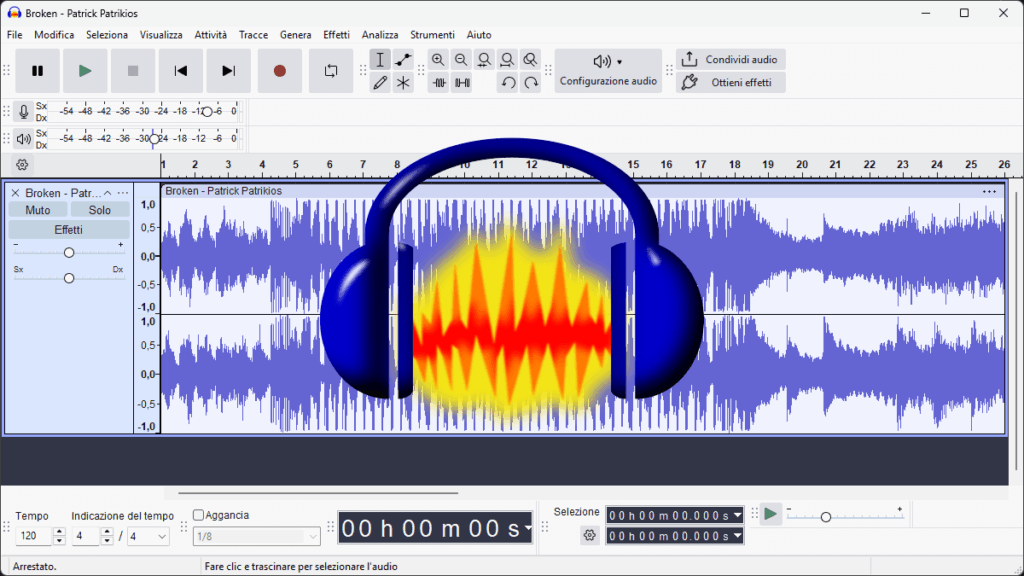Click the Zoom In magnifier icon

coord(438,60)
